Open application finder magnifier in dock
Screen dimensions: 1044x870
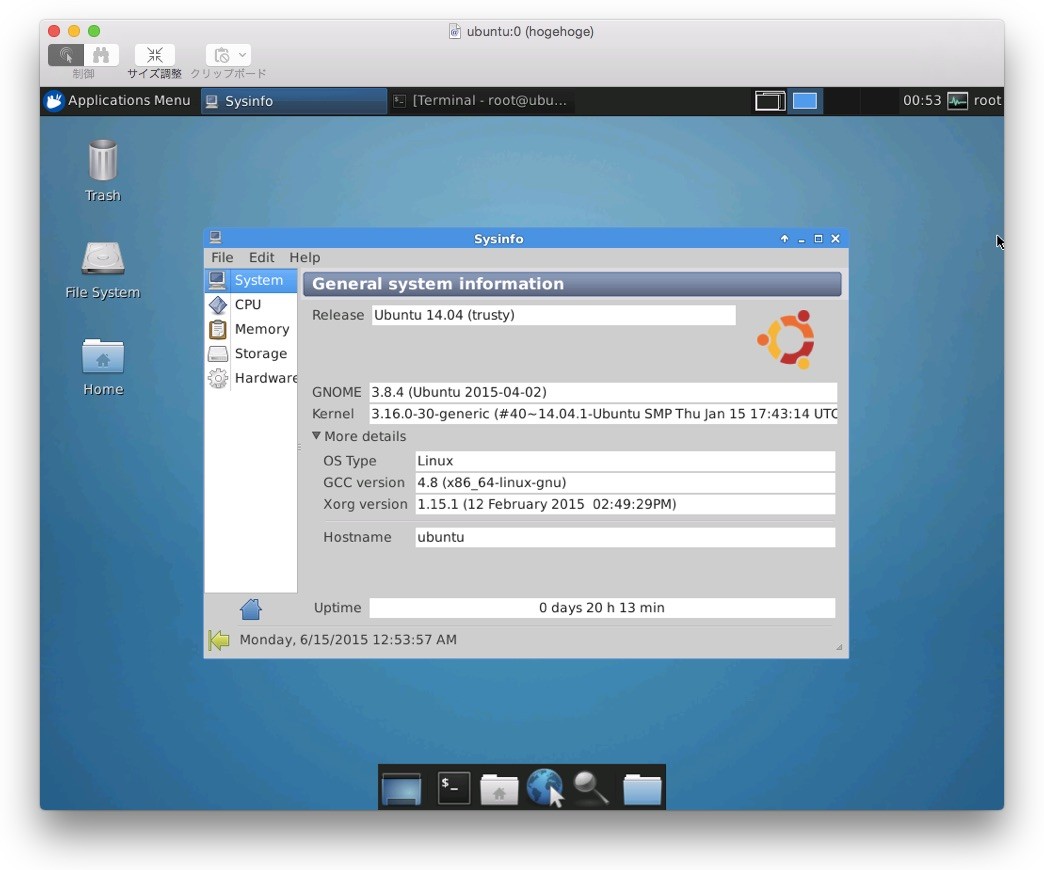(591, 788)
